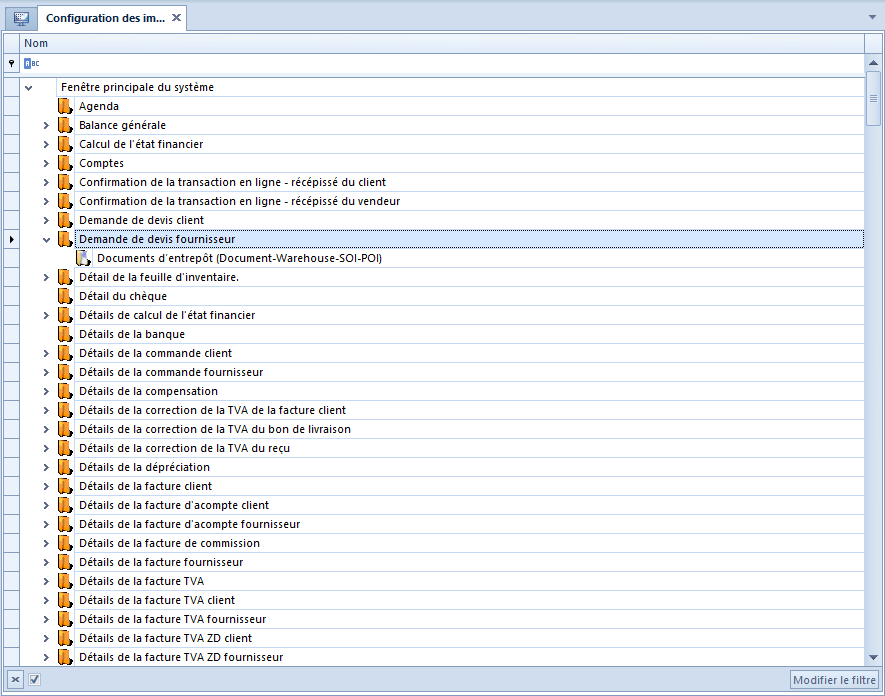885x696 pixels.
Task: Click the Modifier le filtre button
Action: click(x=834, y=680)
